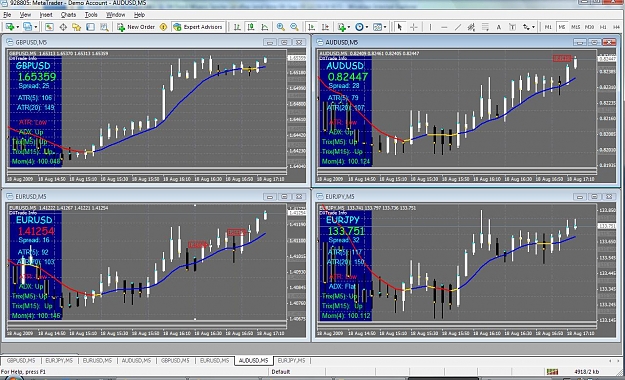Open MetaEditor with the yellow diamond icon
This screenshot has height=380, width=625.
(x=163, y=27)
